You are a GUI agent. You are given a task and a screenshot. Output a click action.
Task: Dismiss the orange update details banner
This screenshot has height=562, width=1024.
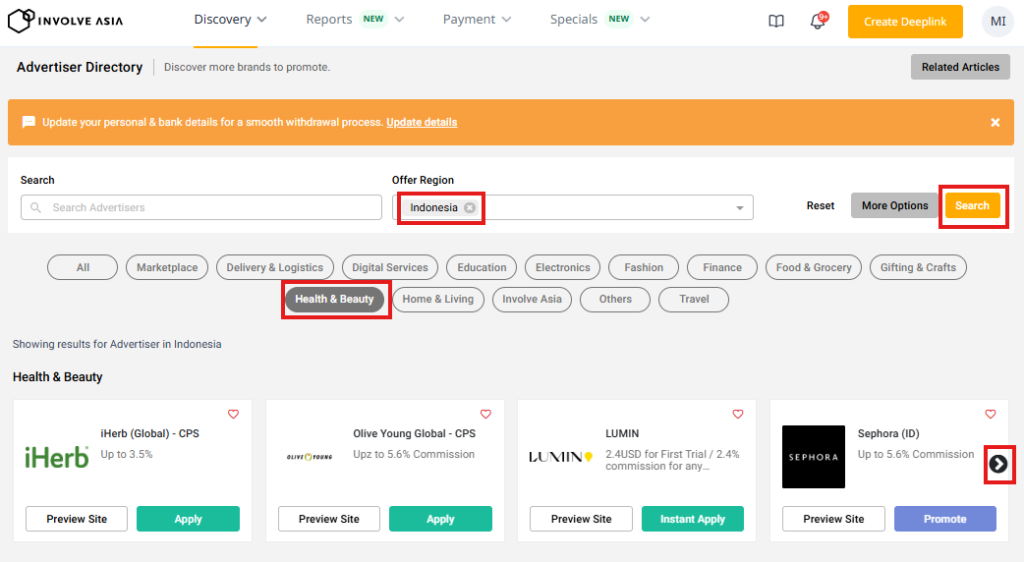point(995,122)
